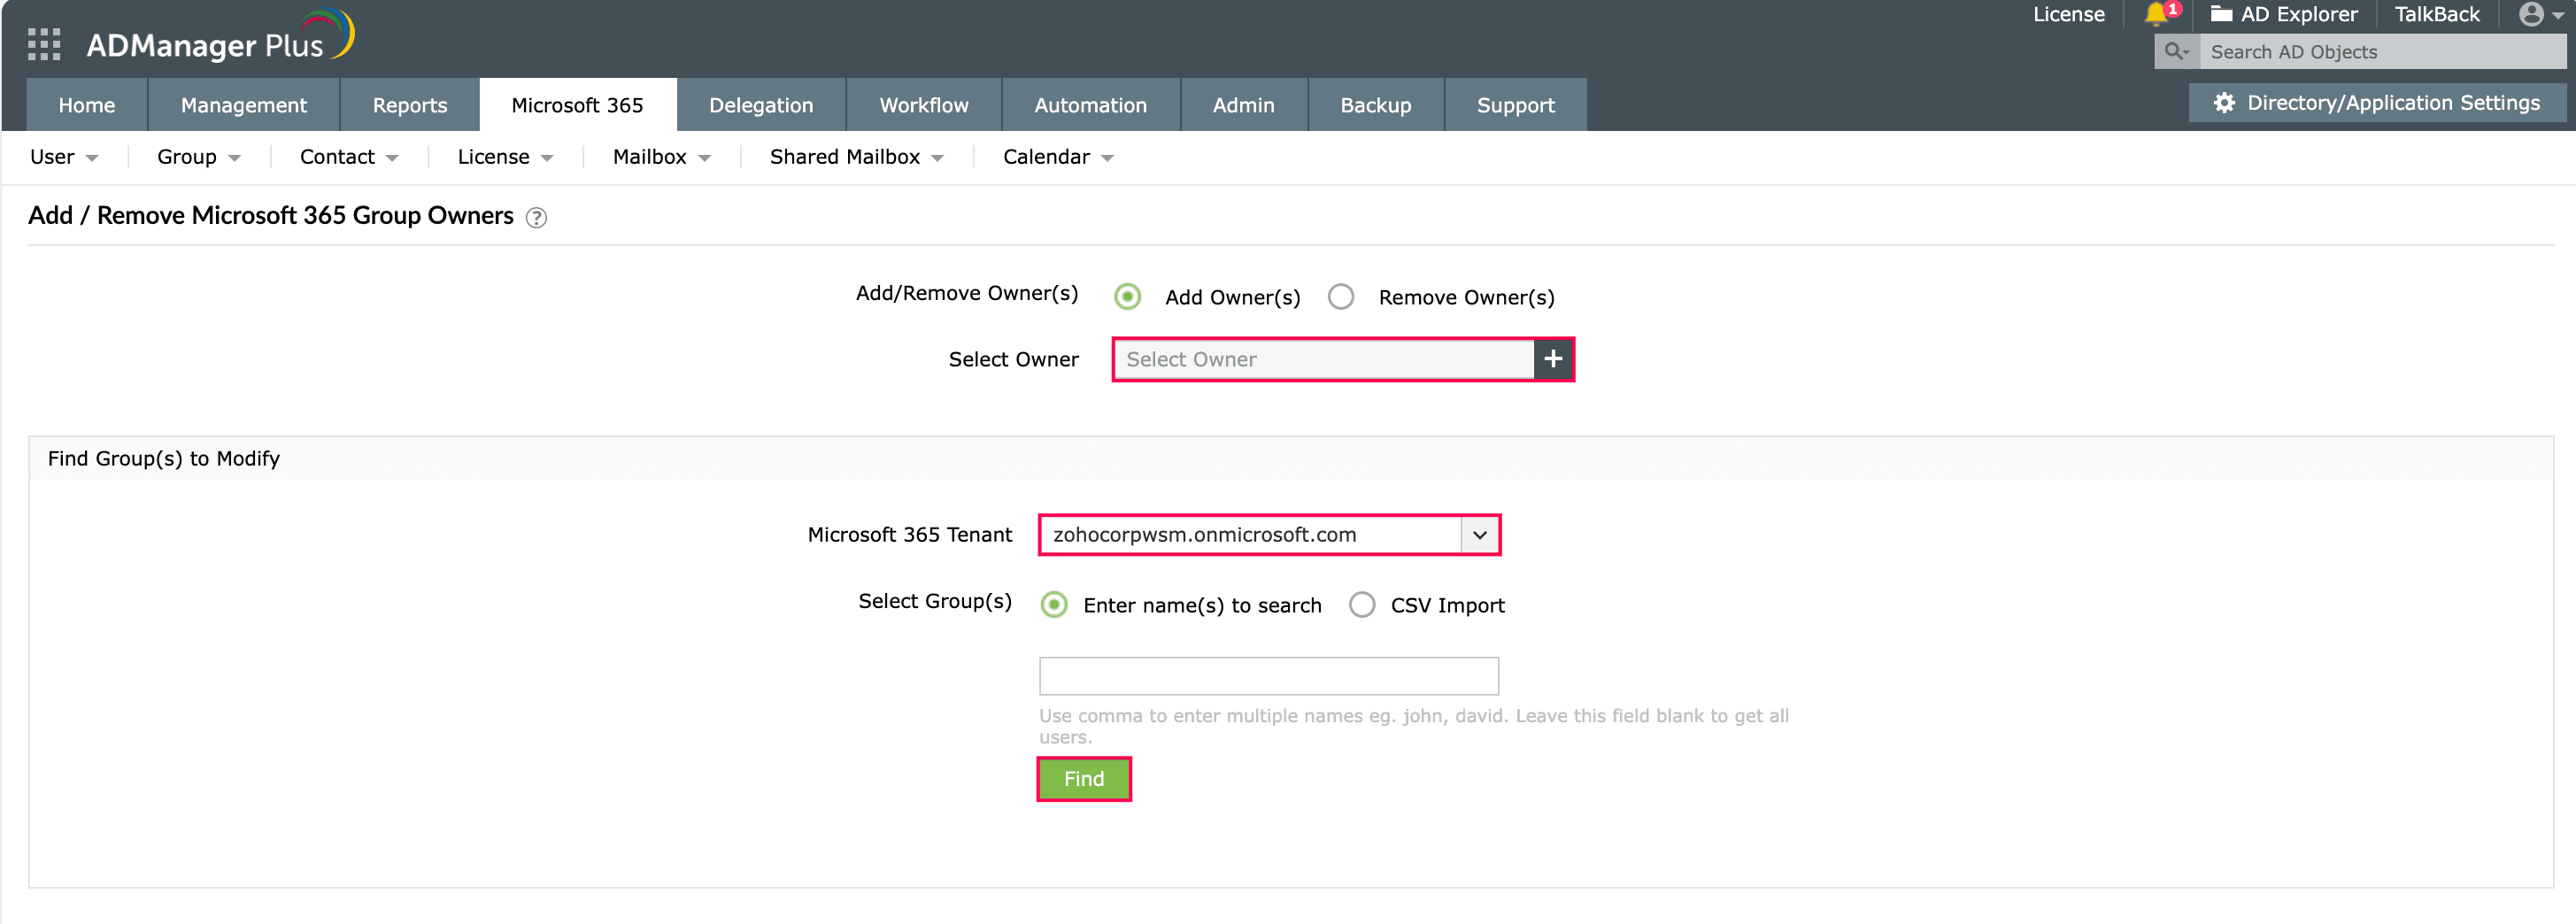Image resolution: width=2576 pixels, height=924 pixels.
Task: Expand the Microsoft 365 Tenant dropdown
Action: [1480, 535]
